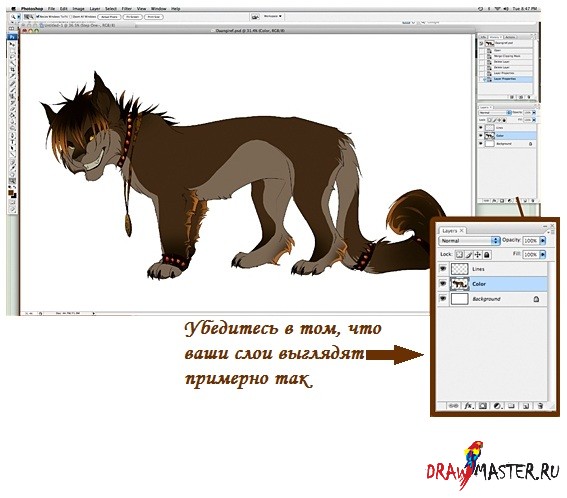Select the Lasso tool
567x498 pixels.
click(x=12, y=57)
